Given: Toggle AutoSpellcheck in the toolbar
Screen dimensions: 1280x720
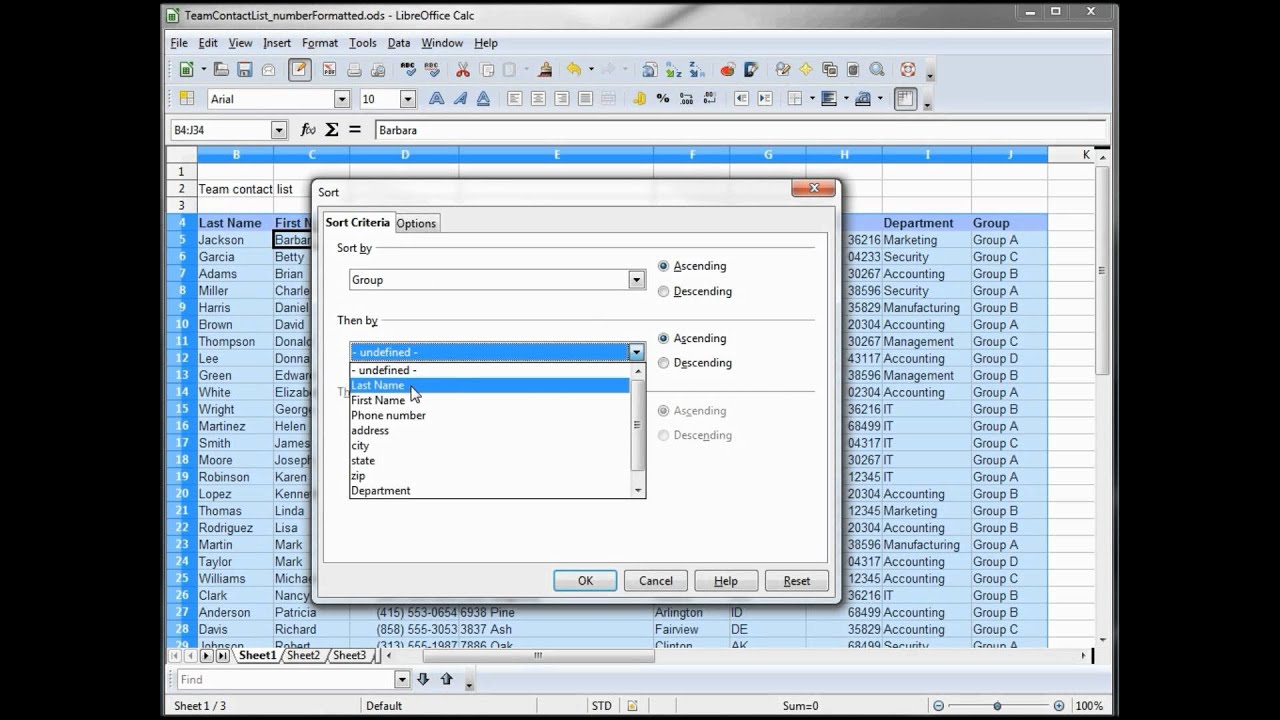Looking at the screenshot, I should [x=432, y=69].
